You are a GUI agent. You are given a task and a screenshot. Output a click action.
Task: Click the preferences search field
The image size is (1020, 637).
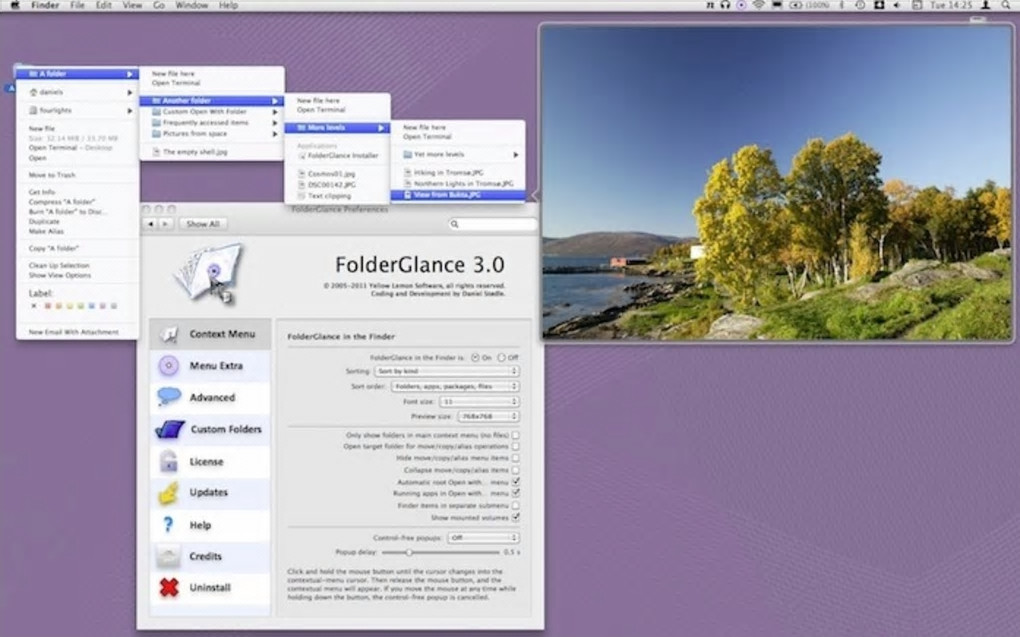pyautogui.click(x=492, y=224)
